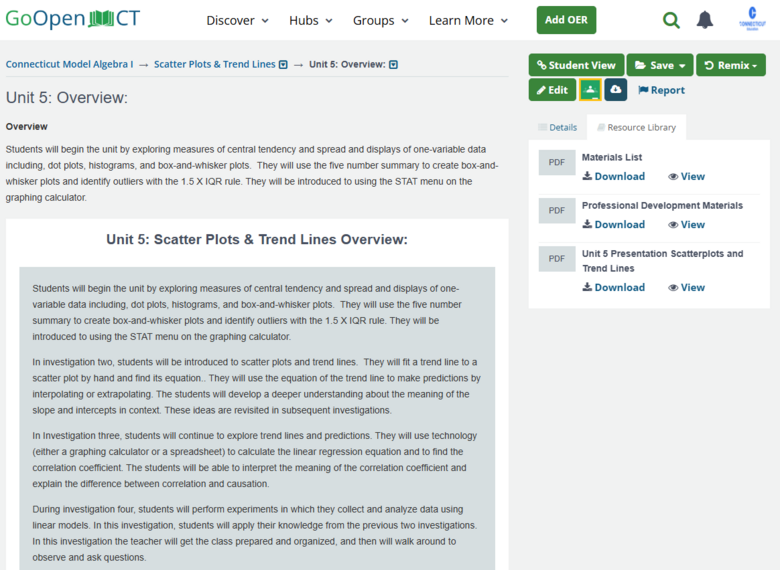Click the Unit 5: Overview page heading
This screenshot has width=780, height=570.
[x=67, y=97]
